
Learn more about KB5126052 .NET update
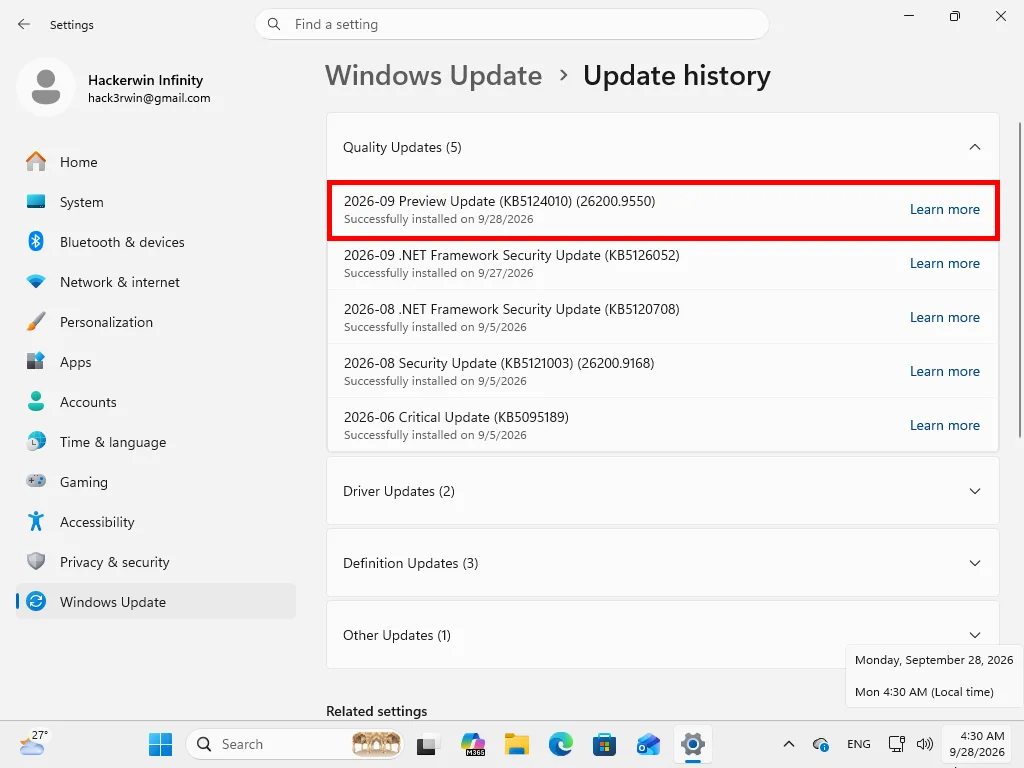coord(944,263)
